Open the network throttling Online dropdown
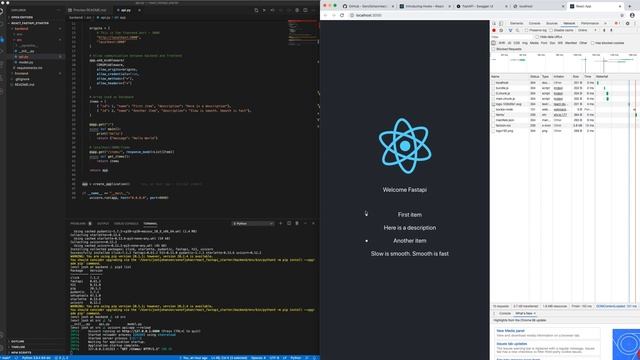Viewport: 640px width, 360px height. point(587,30)
